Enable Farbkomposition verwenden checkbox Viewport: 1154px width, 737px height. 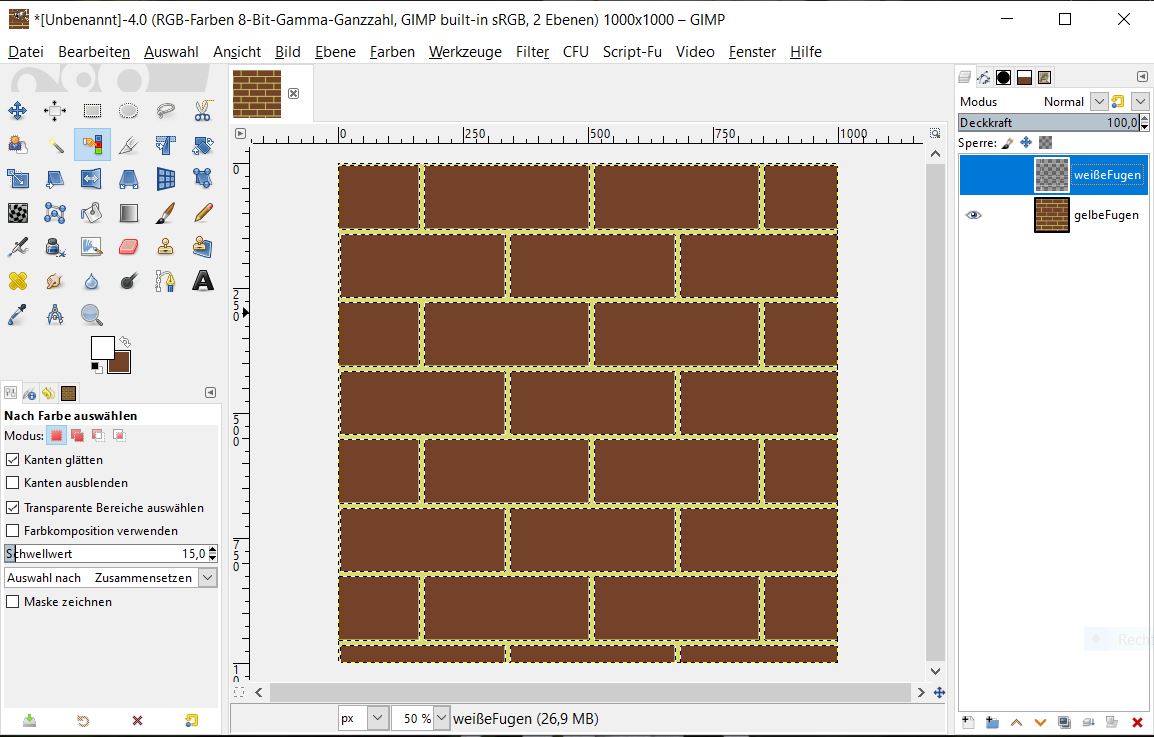[x=13, y=530]
